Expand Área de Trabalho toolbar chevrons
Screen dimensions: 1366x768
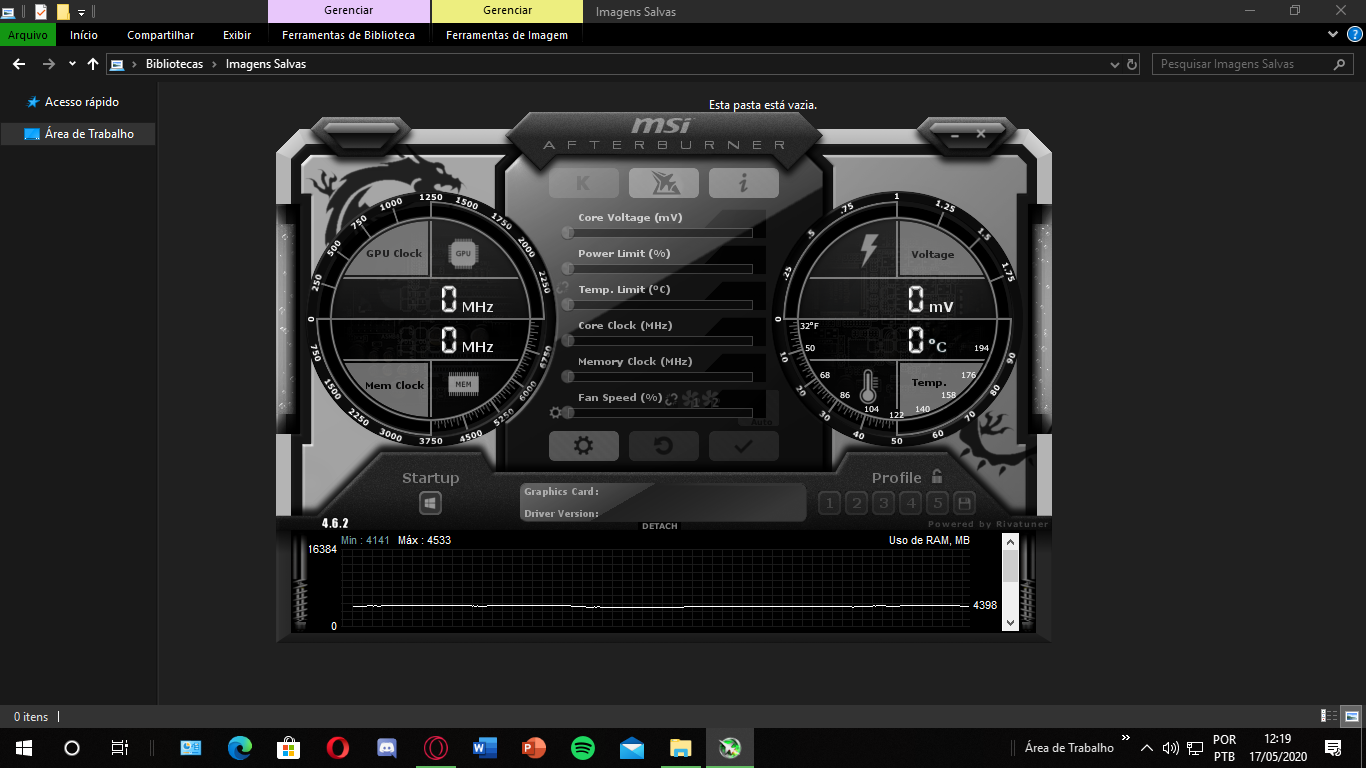click(x=1126, y=739)
